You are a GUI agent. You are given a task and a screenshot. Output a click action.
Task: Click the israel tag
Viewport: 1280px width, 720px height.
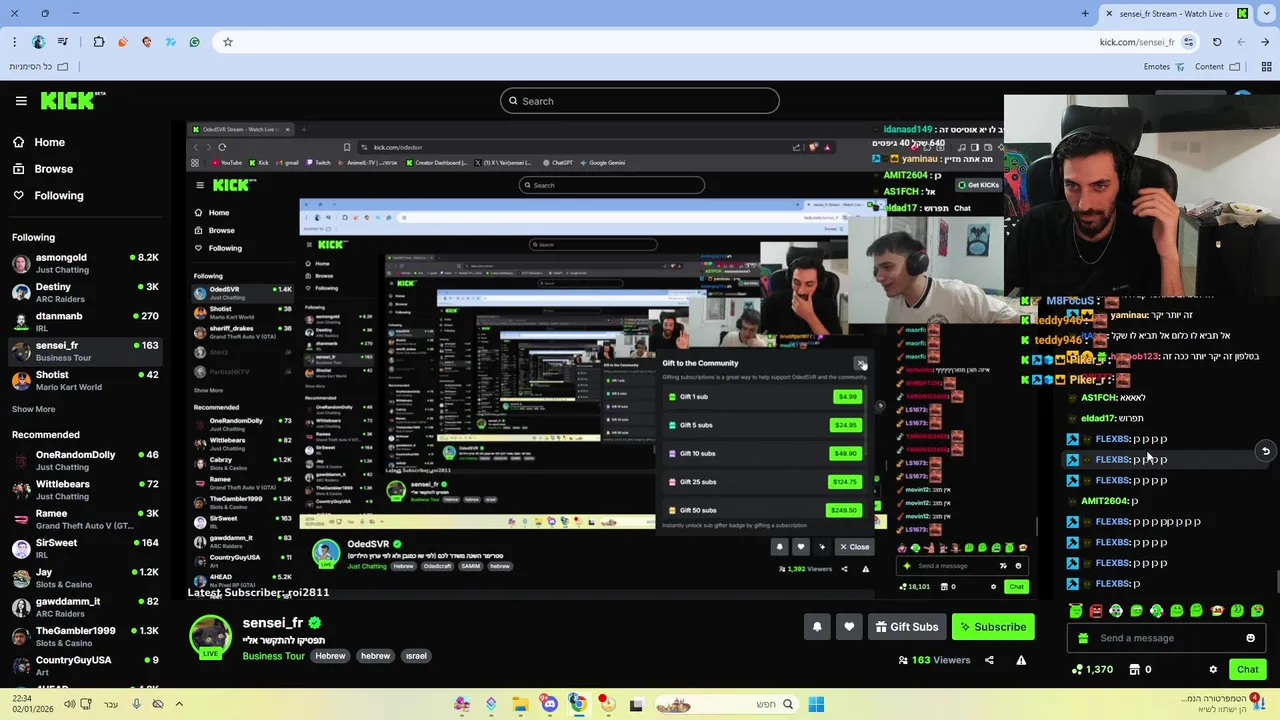coord(416,656)
